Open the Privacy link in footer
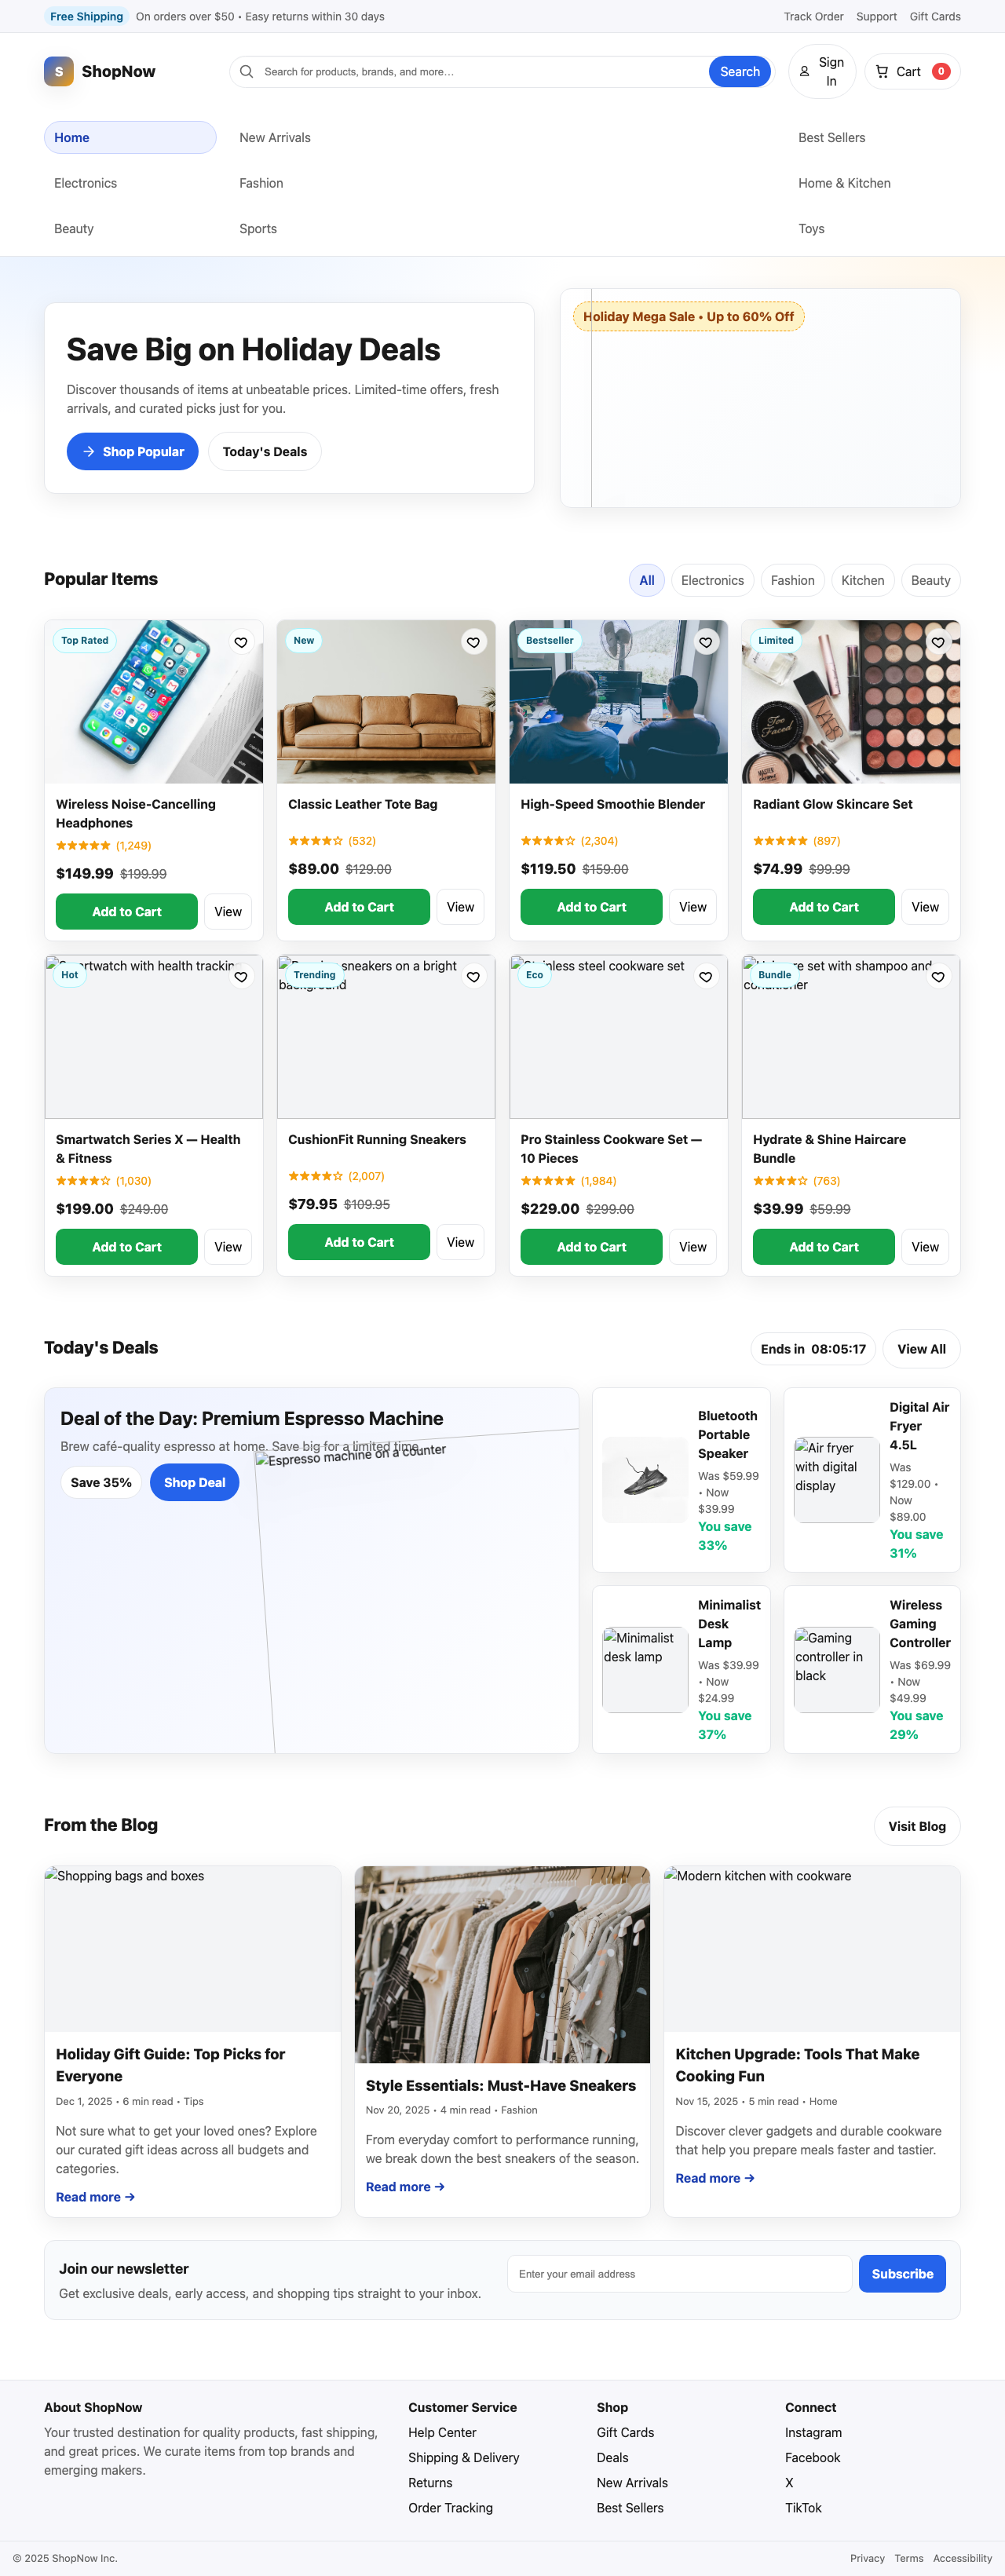 click(867, 2558)
